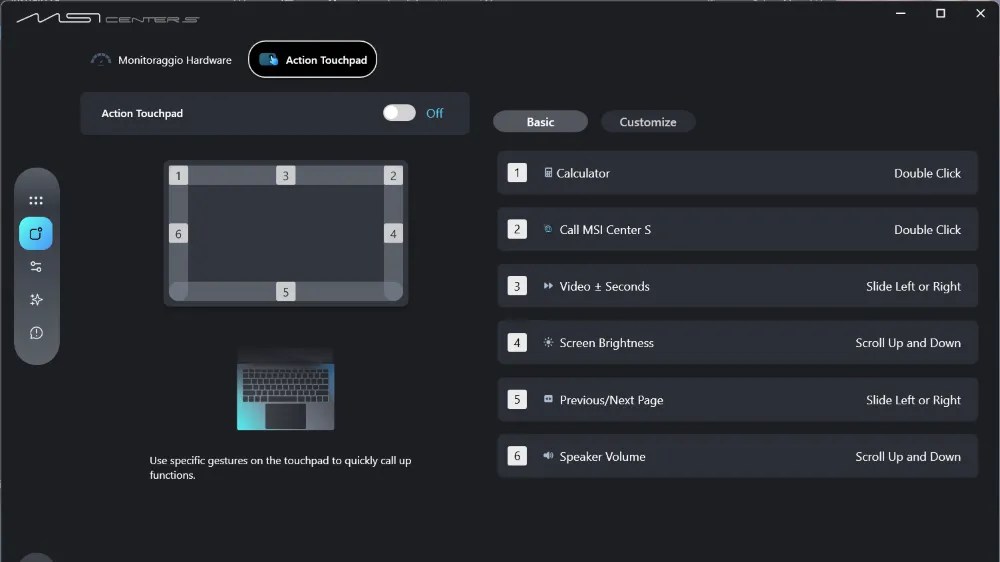Select the Basic mode button
Screen dimensions: 1000x562
pos(540,122)
